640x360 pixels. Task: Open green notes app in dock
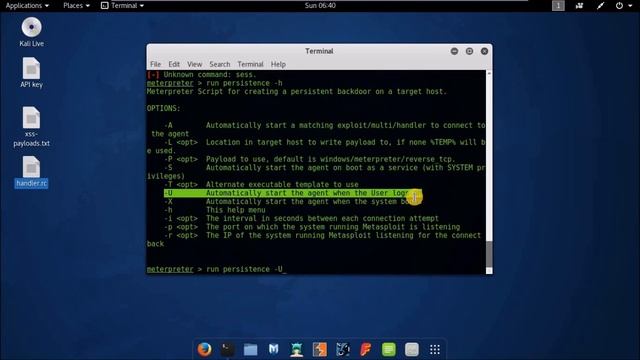[389, 349]
